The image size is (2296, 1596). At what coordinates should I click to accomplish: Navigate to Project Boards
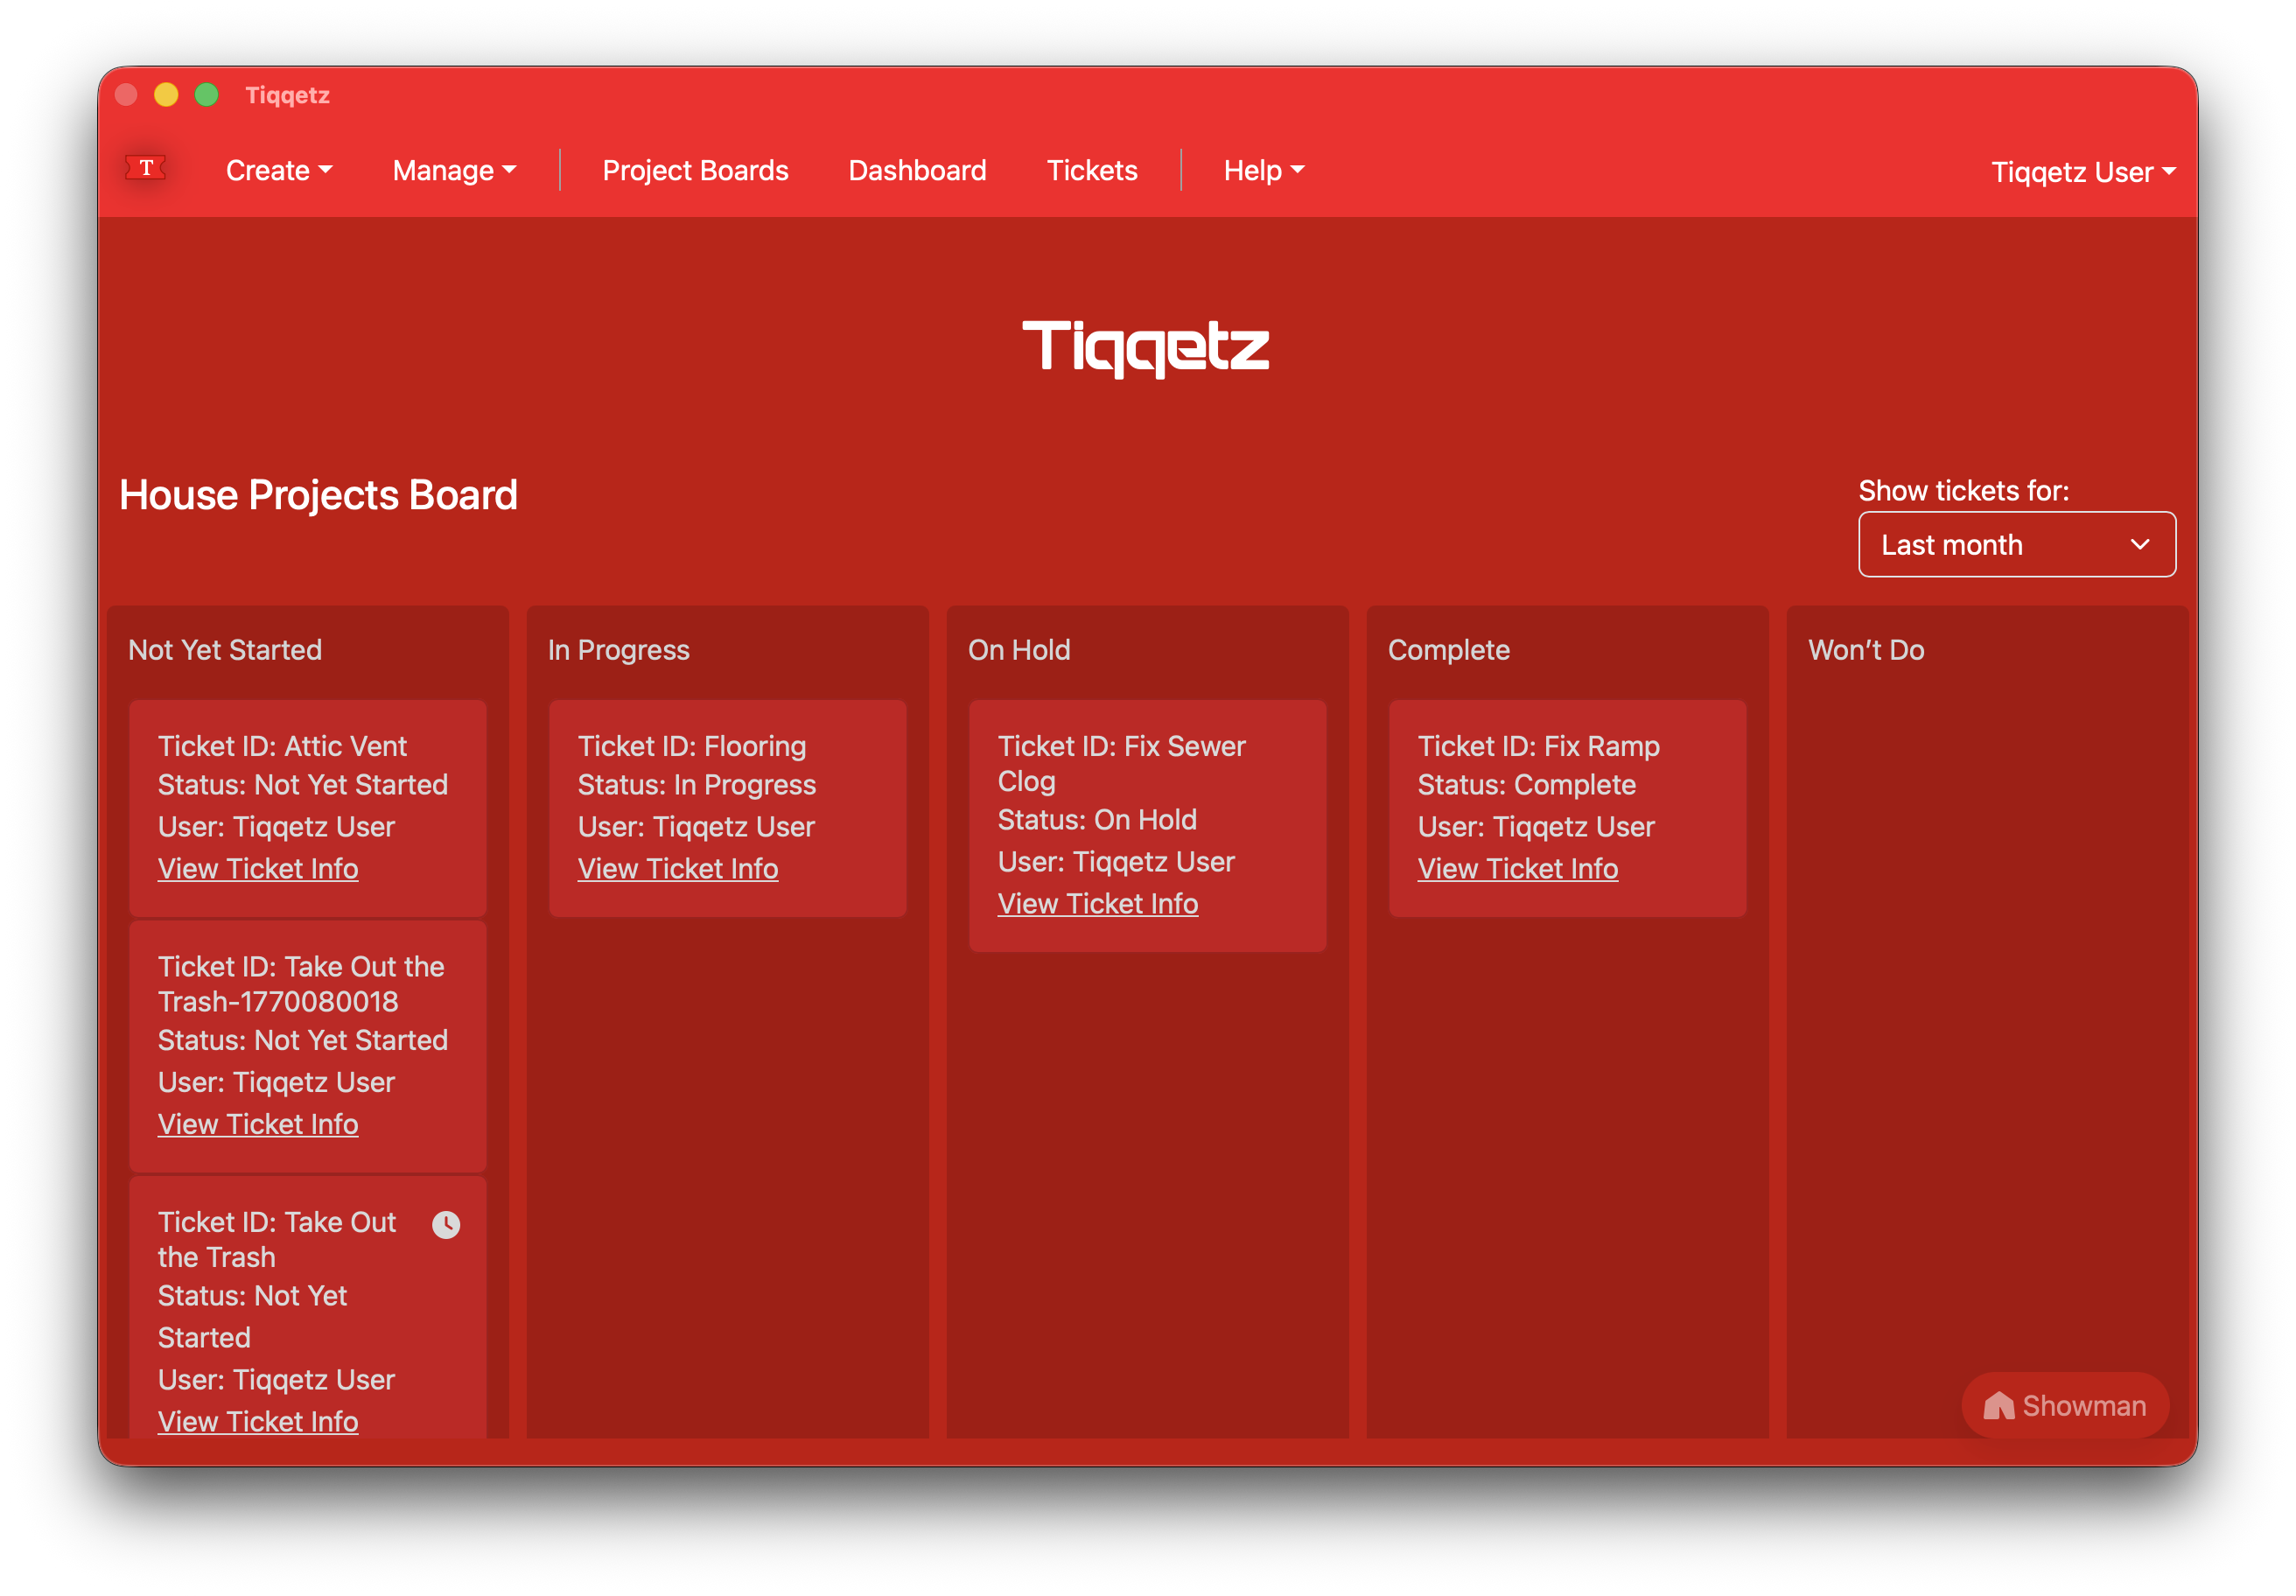click(695, 170)
